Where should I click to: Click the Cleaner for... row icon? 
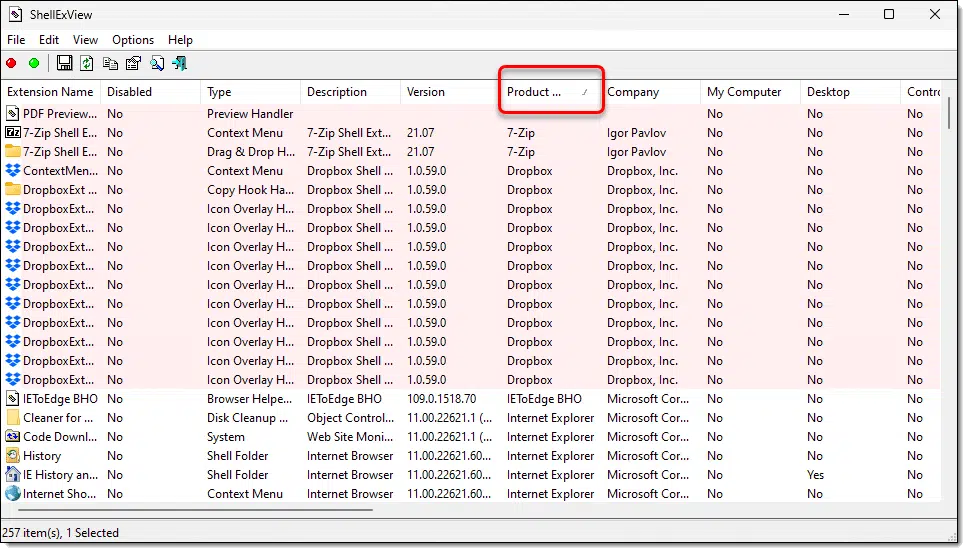click(x=12, y=418)
